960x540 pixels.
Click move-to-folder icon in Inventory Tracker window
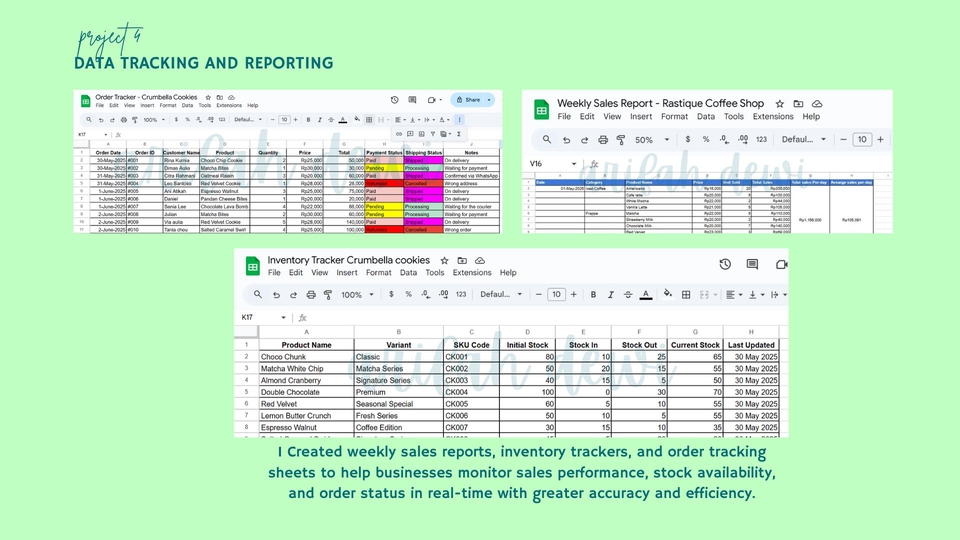[x=462, y=260]
